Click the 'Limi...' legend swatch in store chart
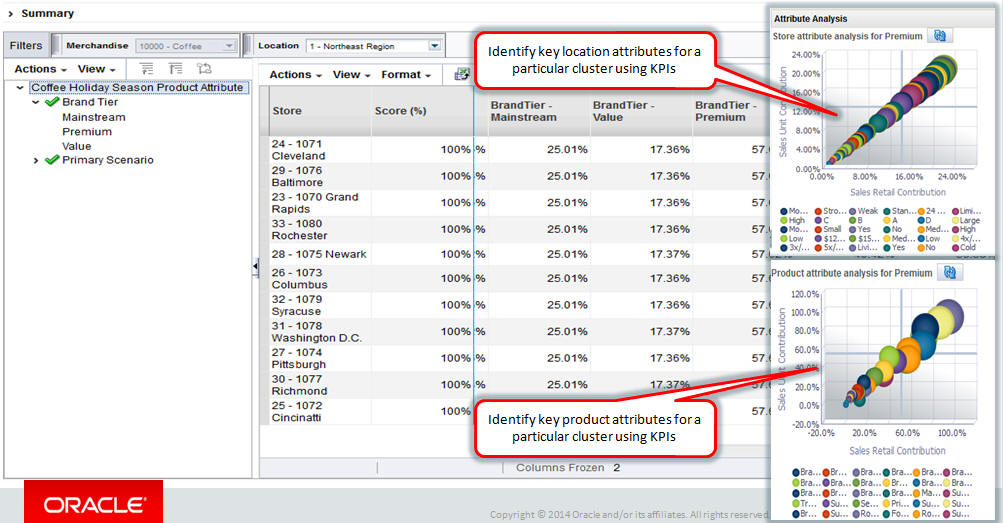 pyautogui.click(x=956, y=211)
